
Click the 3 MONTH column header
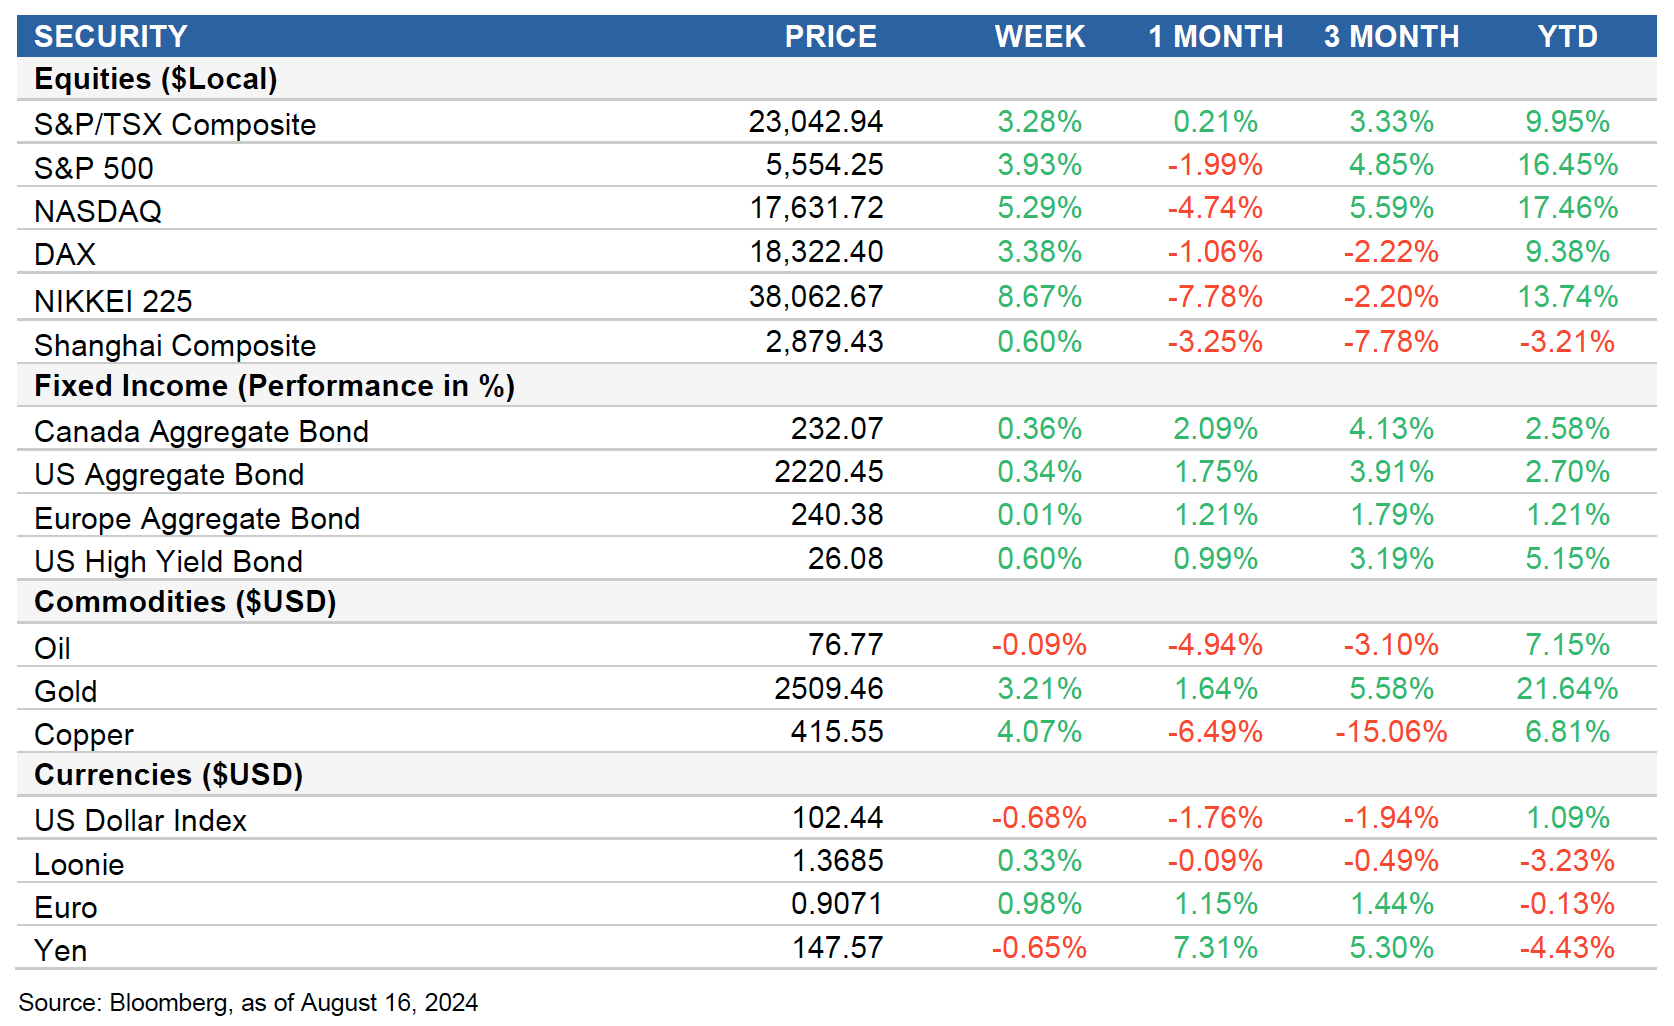(x=1391, y=37)
